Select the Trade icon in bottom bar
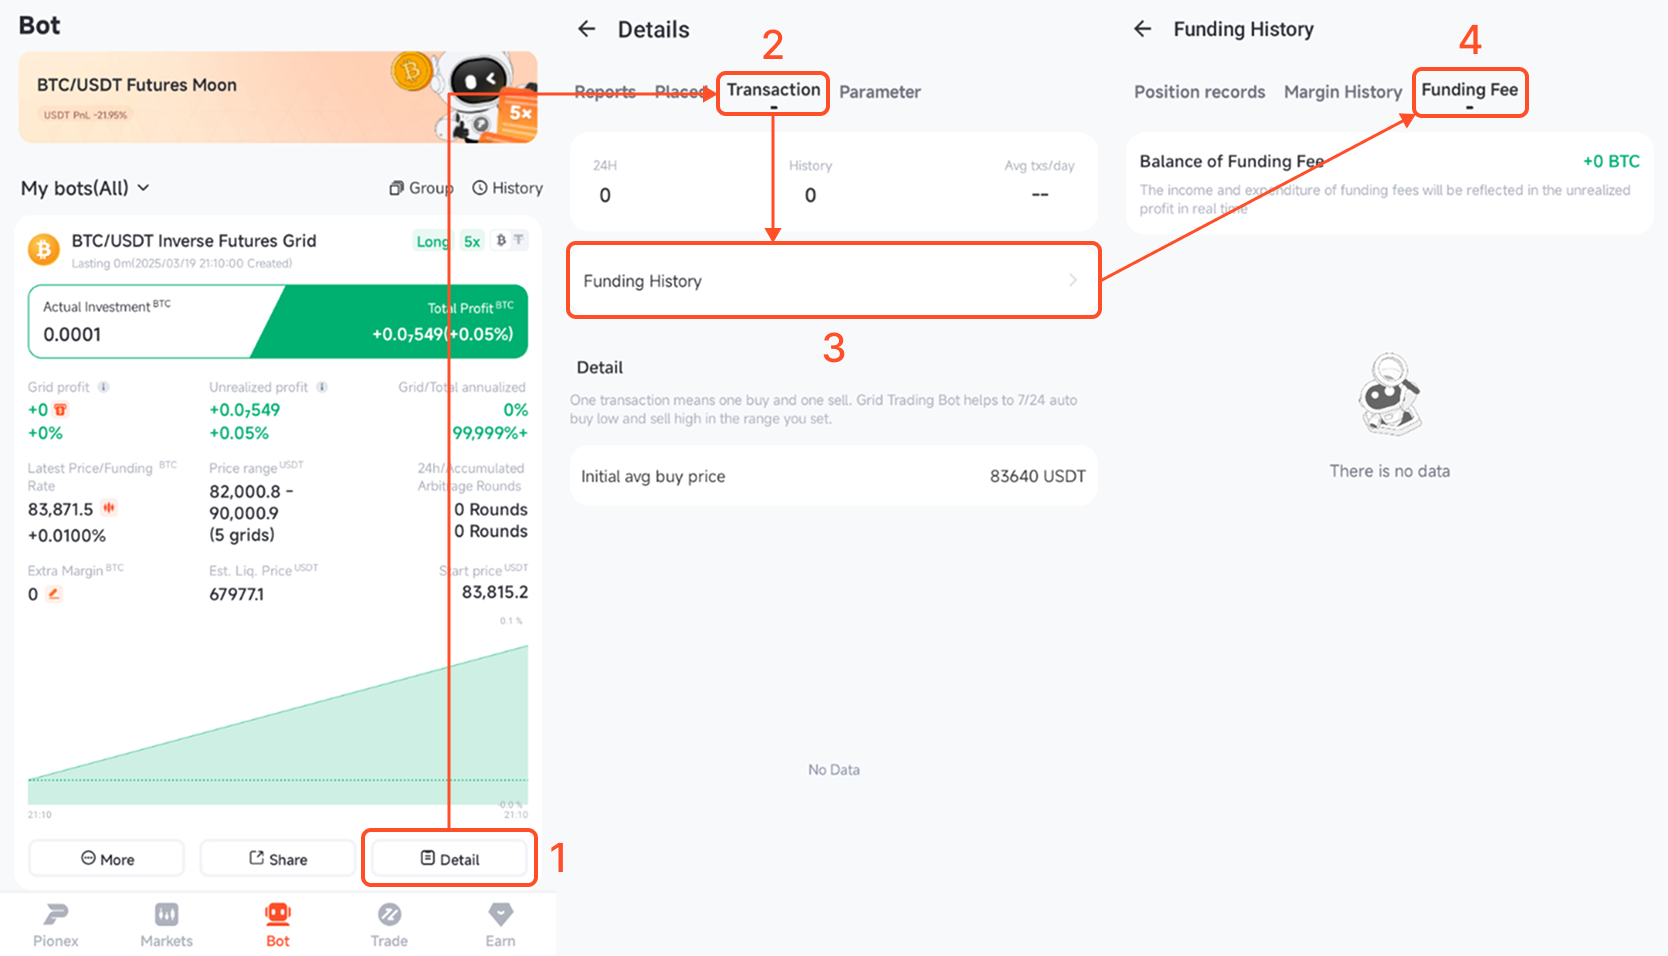Image resolution: width=1668 pixels, height=956 pixels. 389,914
